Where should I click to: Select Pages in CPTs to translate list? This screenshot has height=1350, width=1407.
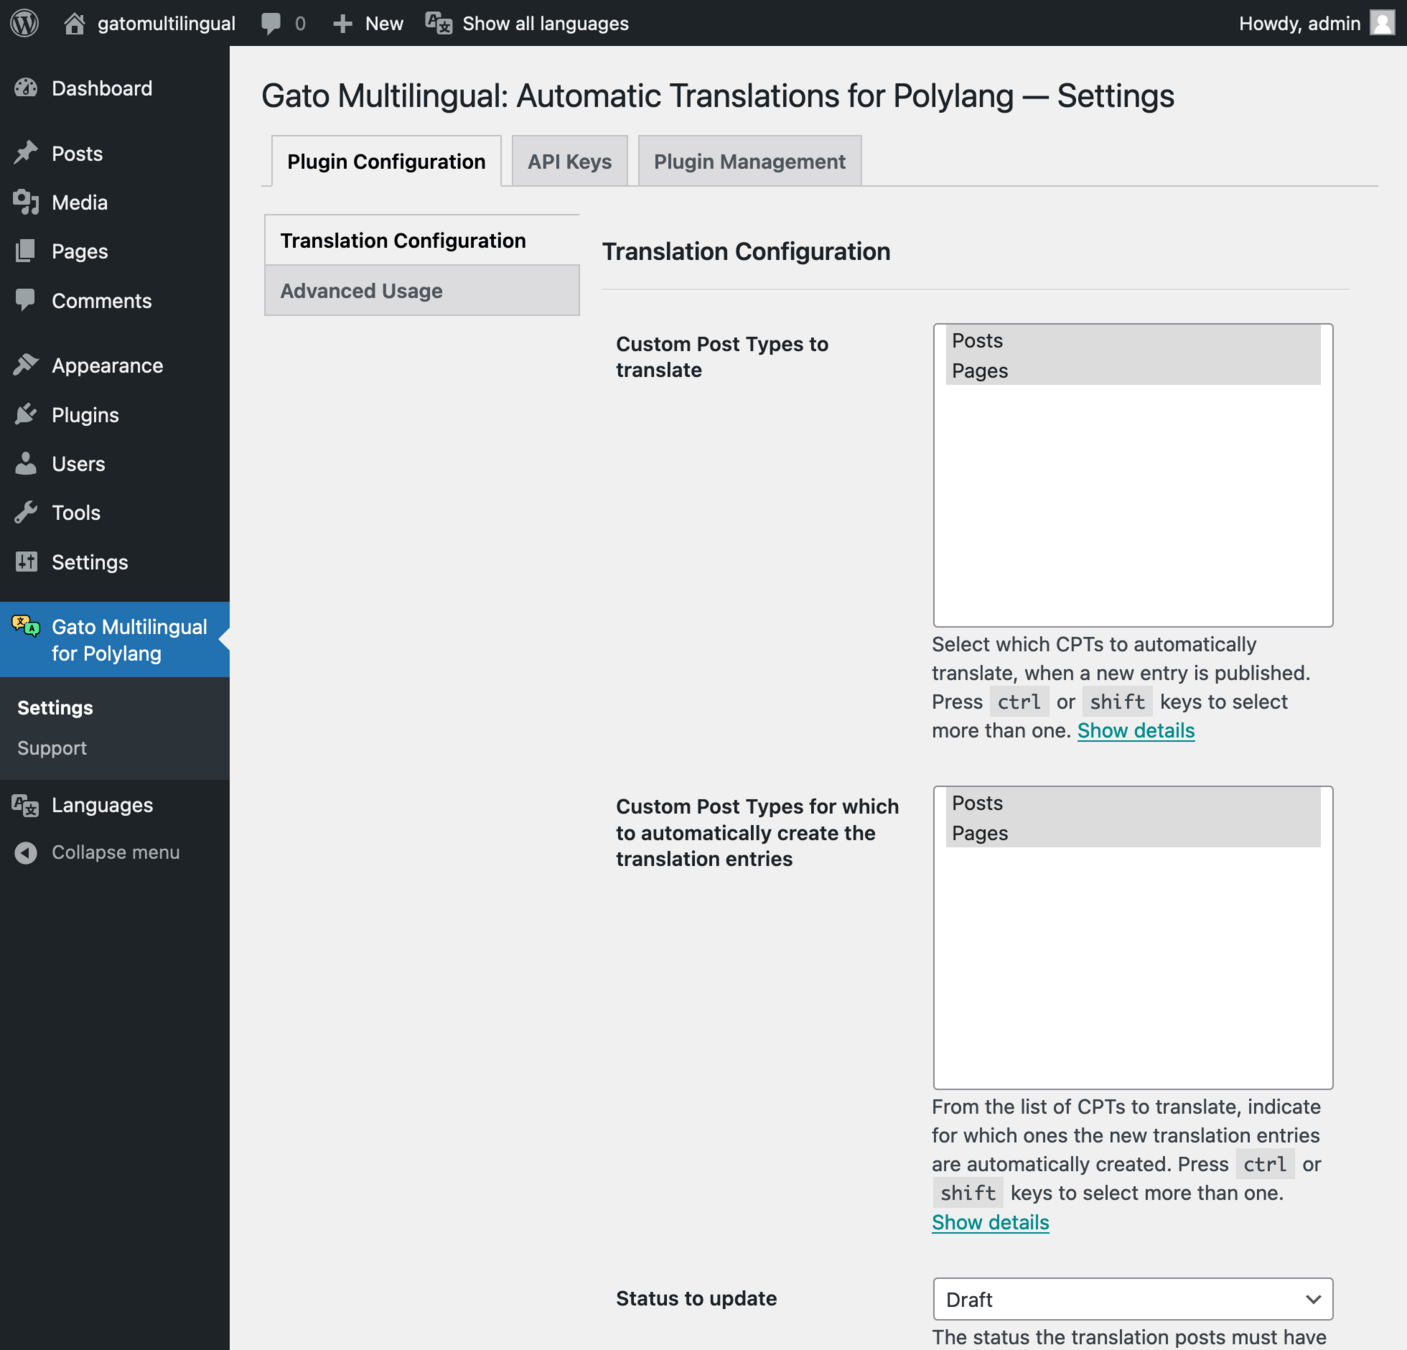1133,370
